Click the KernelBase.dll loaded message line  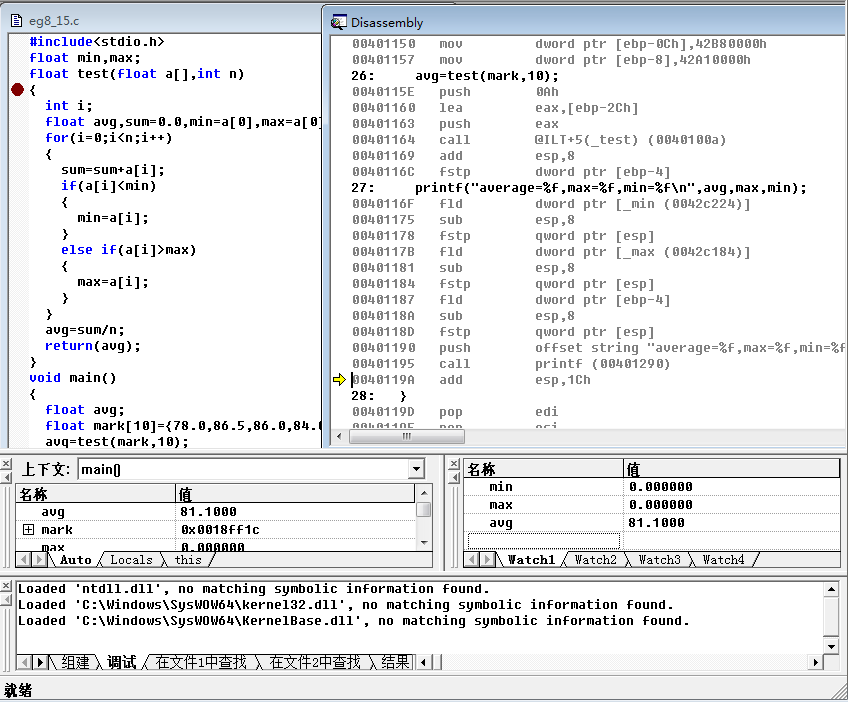354,620
